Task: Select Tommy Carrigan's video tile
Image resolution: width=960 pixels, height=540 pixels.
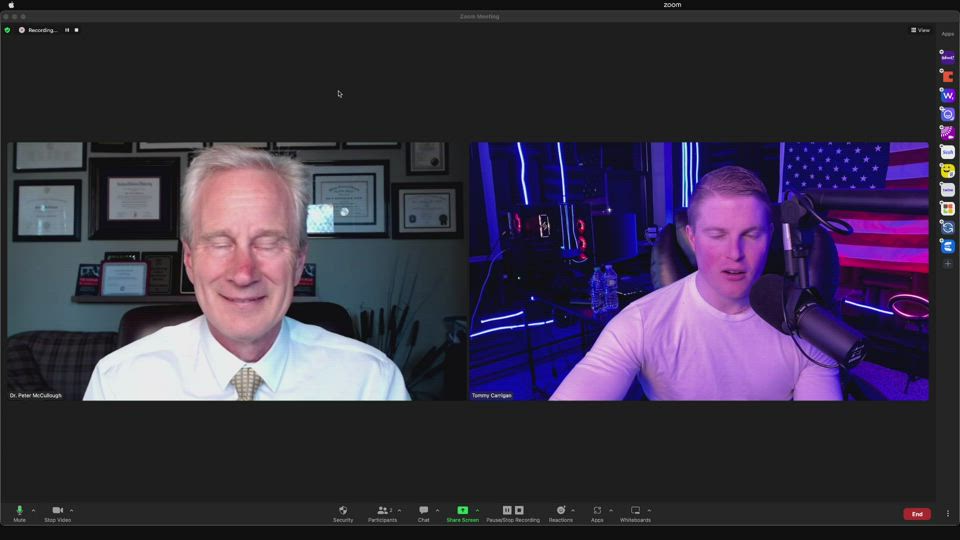Action: 698,271
